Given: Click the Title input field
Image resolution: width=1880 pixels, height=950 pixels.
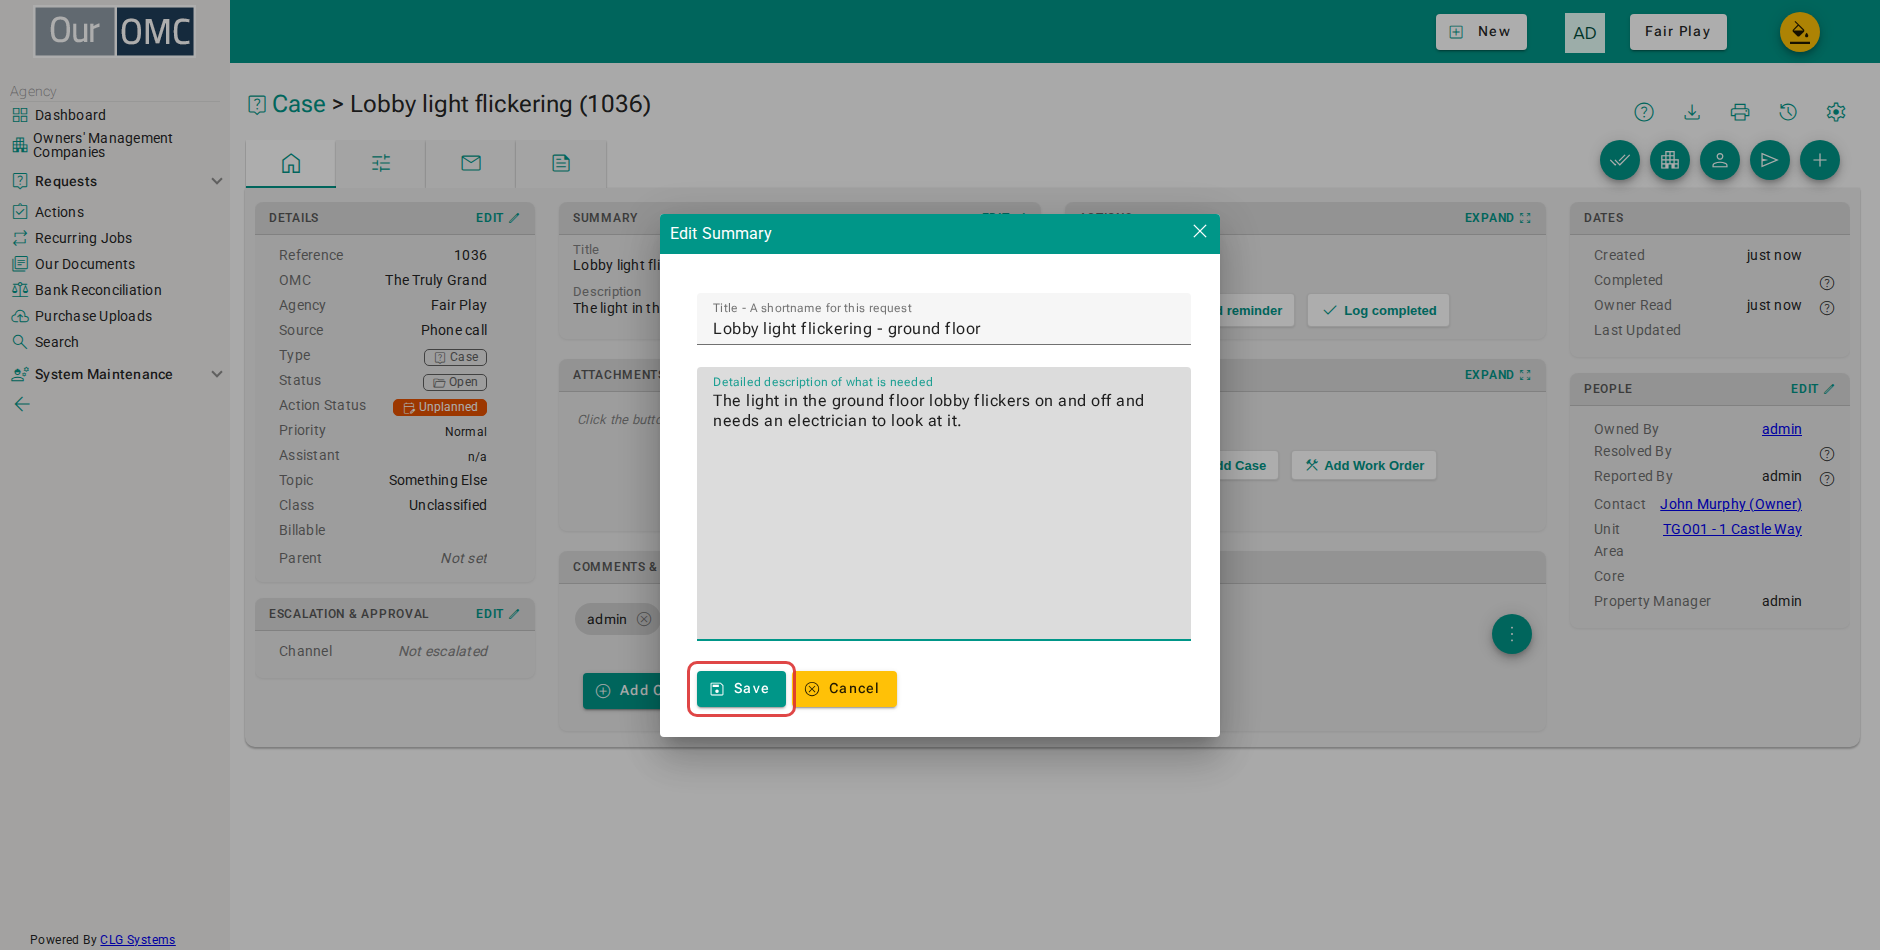Looking at the screenshot, I should (943, 319).
